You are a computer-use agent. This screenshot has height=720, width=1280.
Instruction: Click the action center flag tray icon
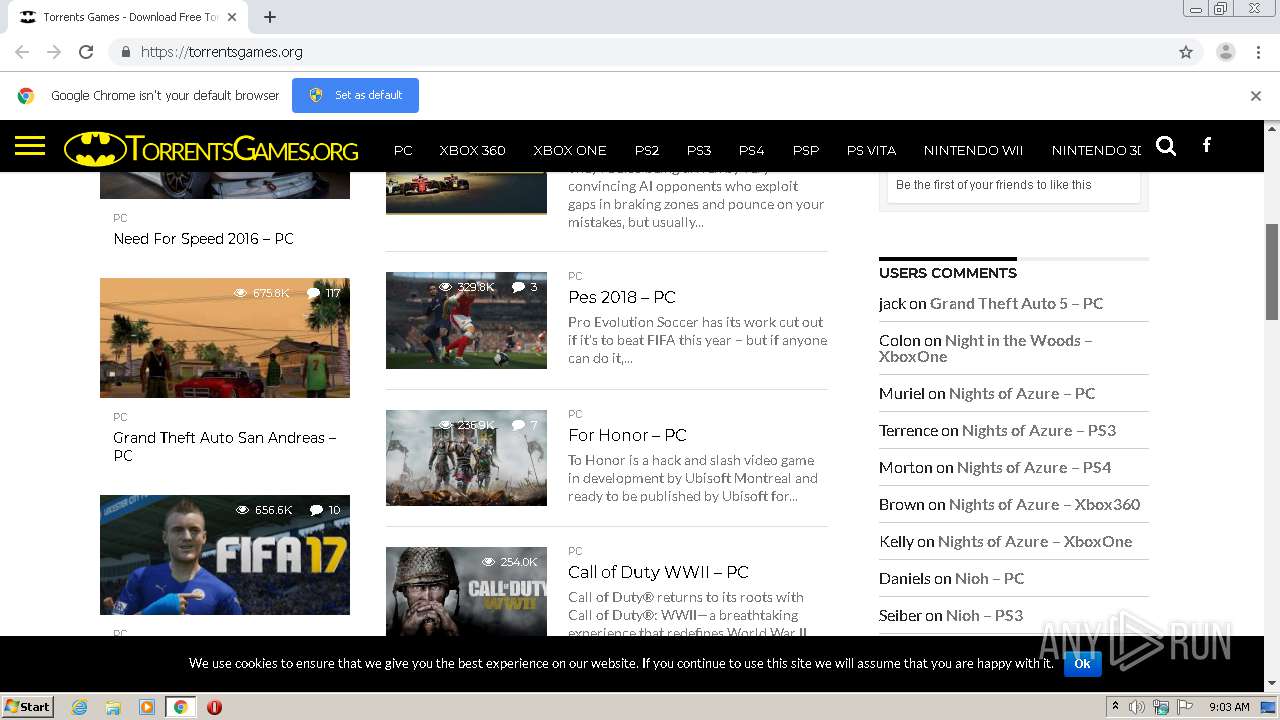click(x=1185, y=707)
